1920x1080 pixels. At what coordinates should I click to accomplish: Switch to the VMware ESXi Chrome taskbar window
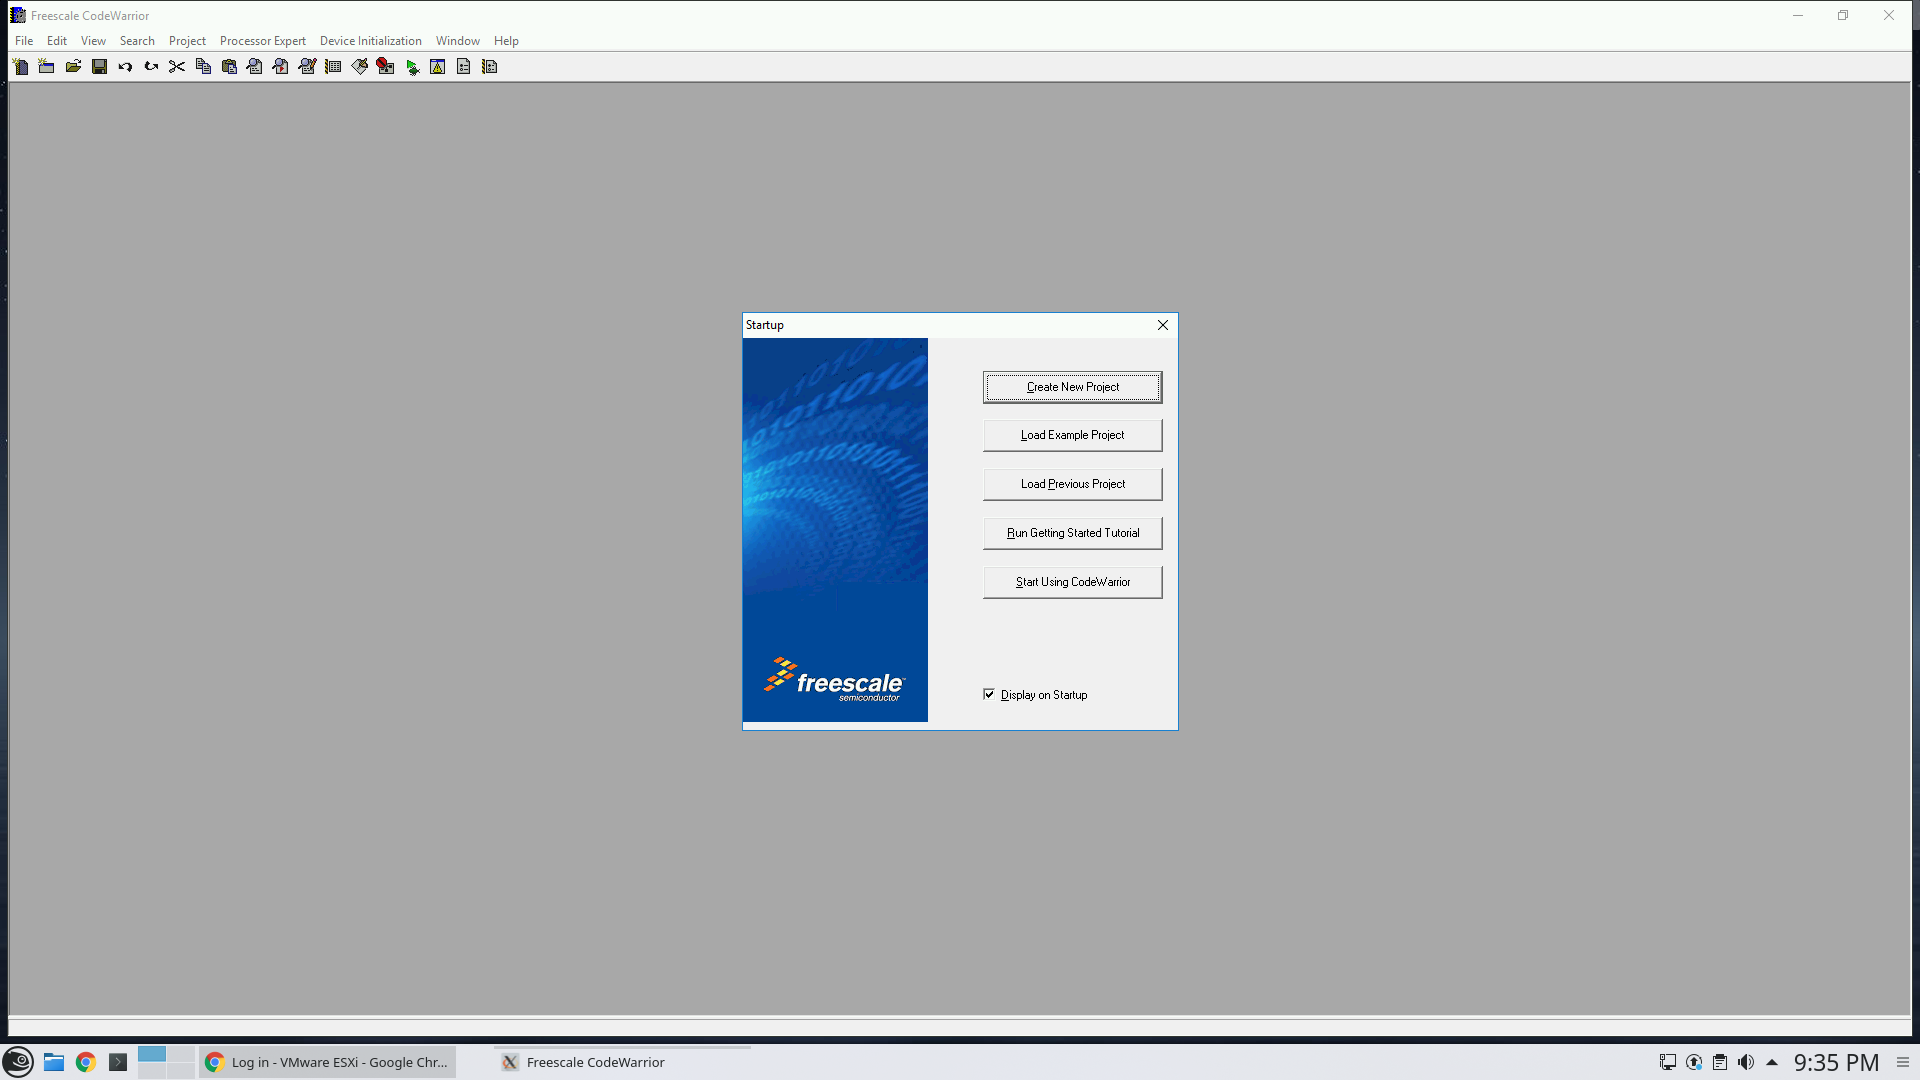pyautogui.click(x=327, y=1062)
